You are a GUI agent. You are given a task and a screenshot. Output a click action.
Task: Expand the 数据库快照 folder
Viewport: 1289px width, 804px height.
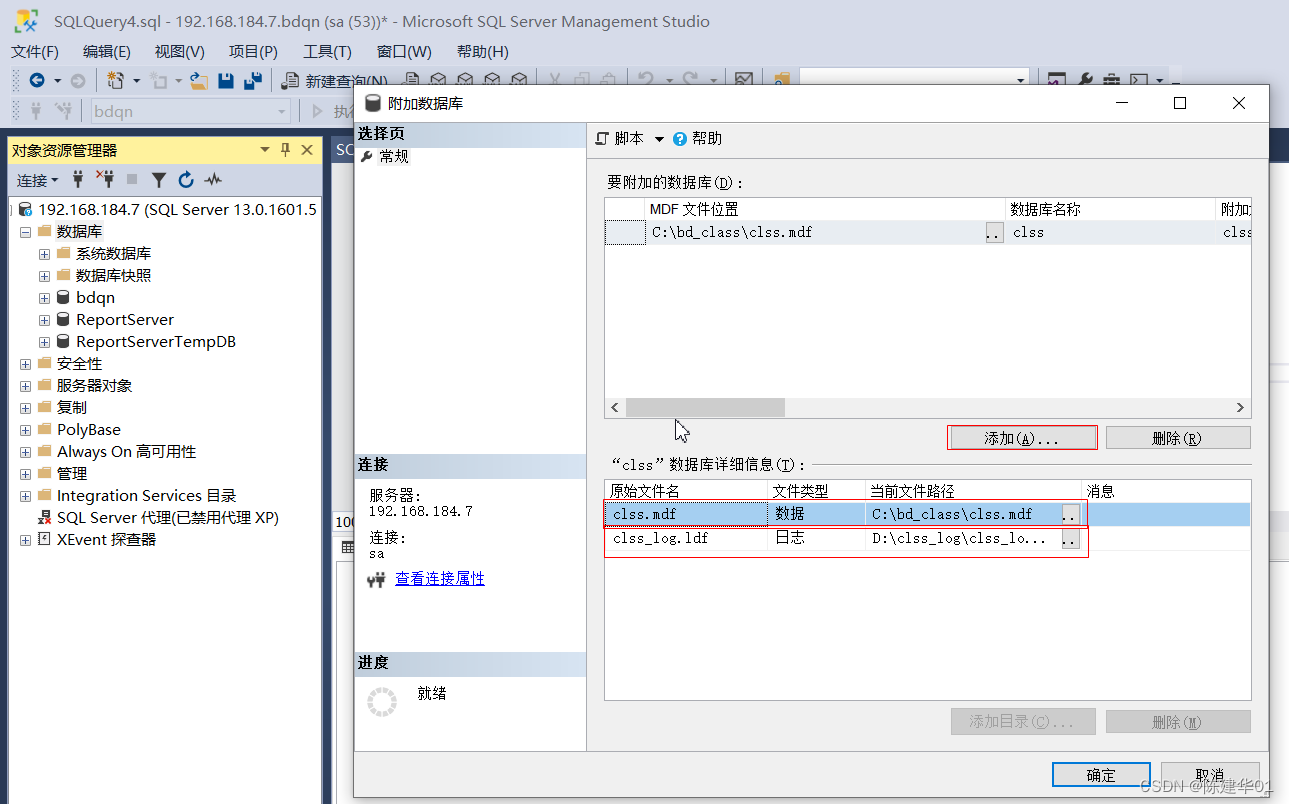tap(44, 276)
